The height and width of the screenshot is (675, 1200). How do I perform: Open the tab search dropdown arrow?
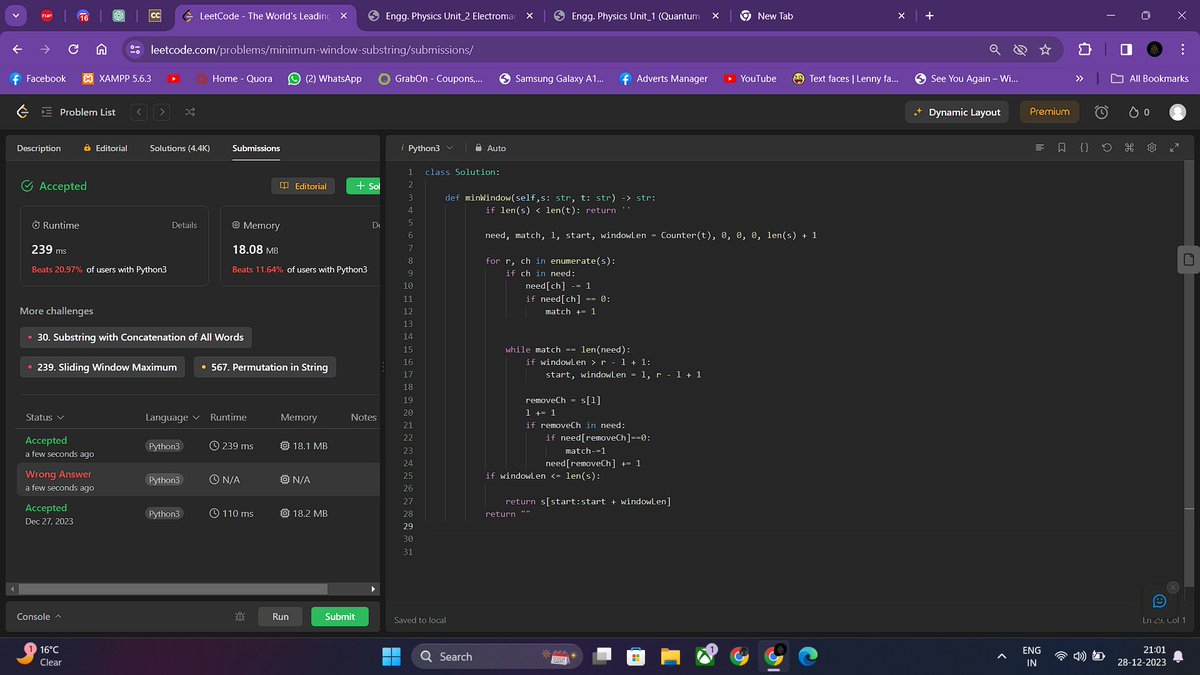click(x=14, y=16)
